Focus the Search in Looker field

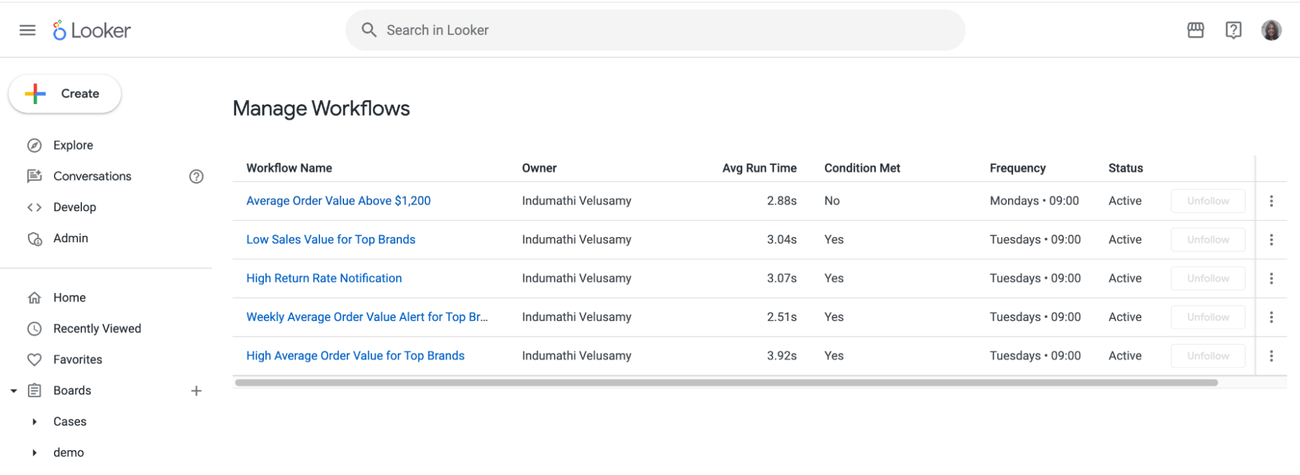coord(655,30)
